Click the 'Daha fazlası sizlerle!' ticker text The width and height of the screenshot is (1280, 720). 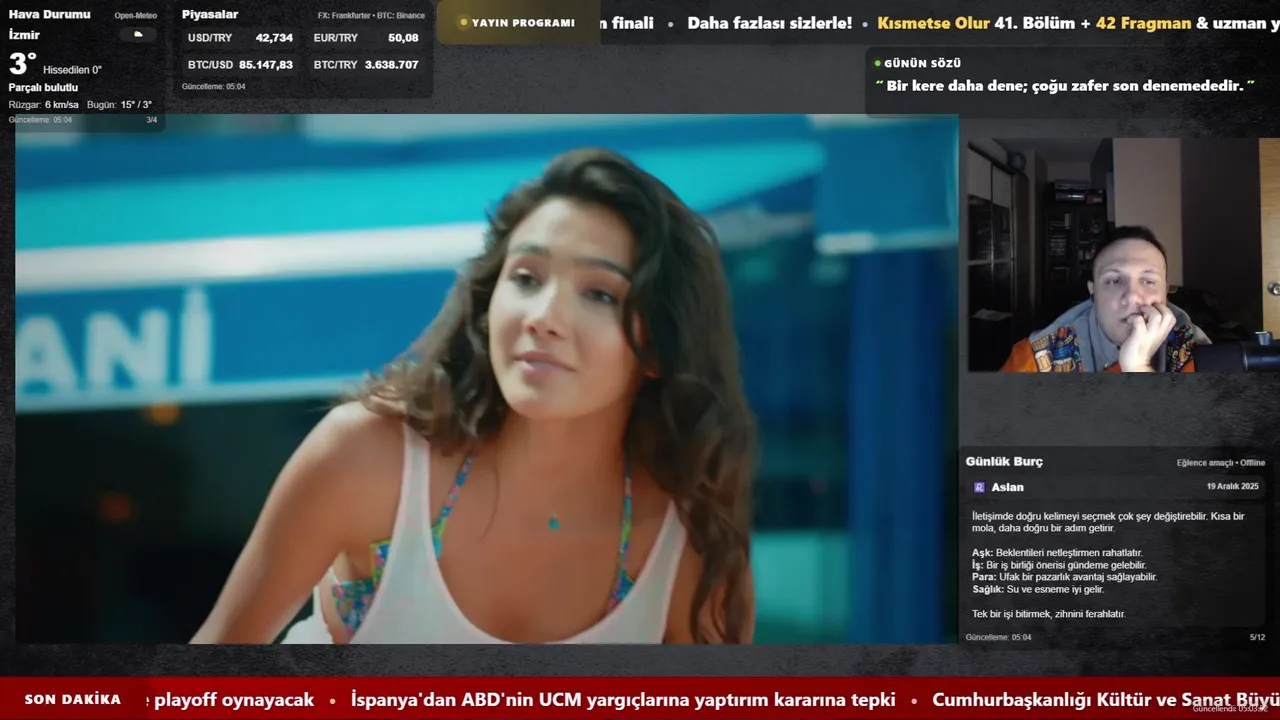770,23
